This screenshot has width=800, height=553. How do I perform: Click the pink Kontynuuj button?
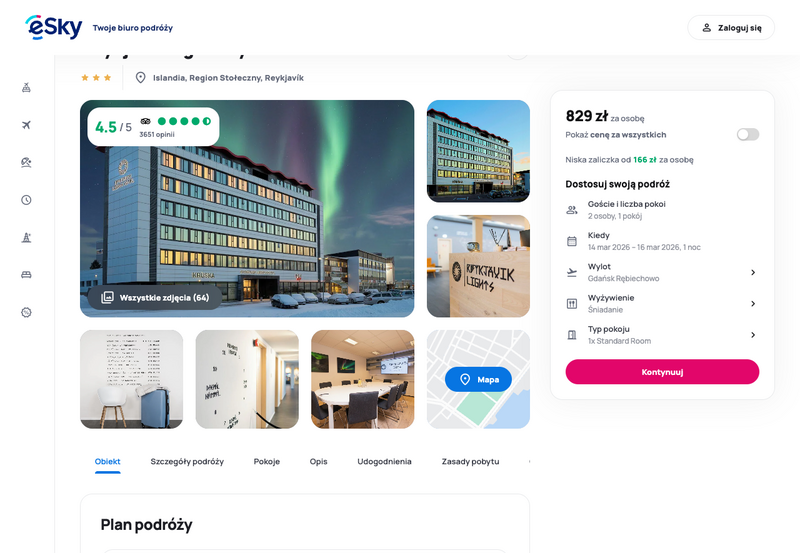[662, 372]
